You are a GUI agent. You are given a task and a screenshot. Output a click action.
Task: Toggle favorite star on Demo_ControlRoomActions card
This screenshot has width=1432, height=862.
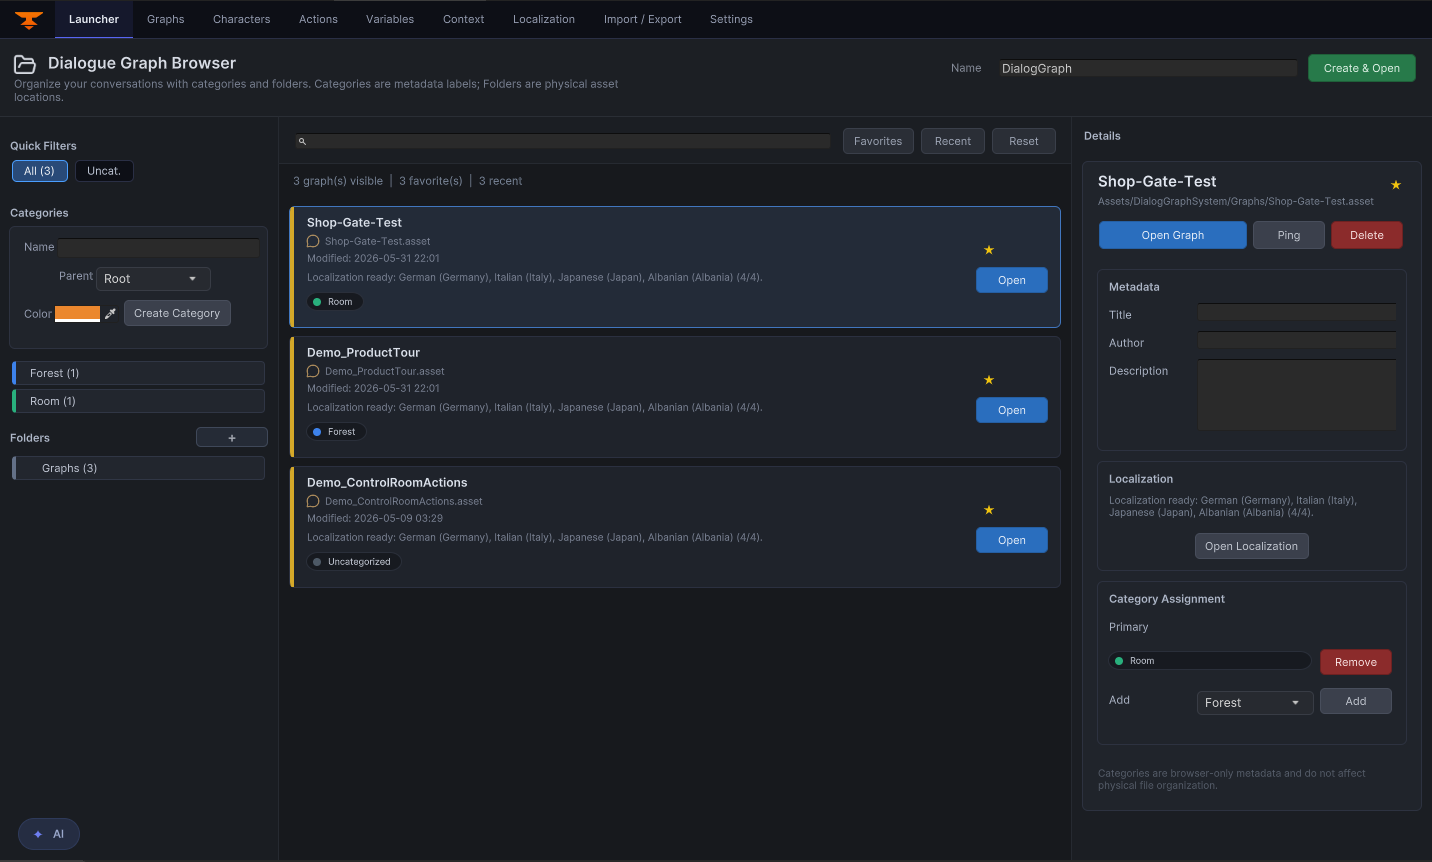(989, 510)
